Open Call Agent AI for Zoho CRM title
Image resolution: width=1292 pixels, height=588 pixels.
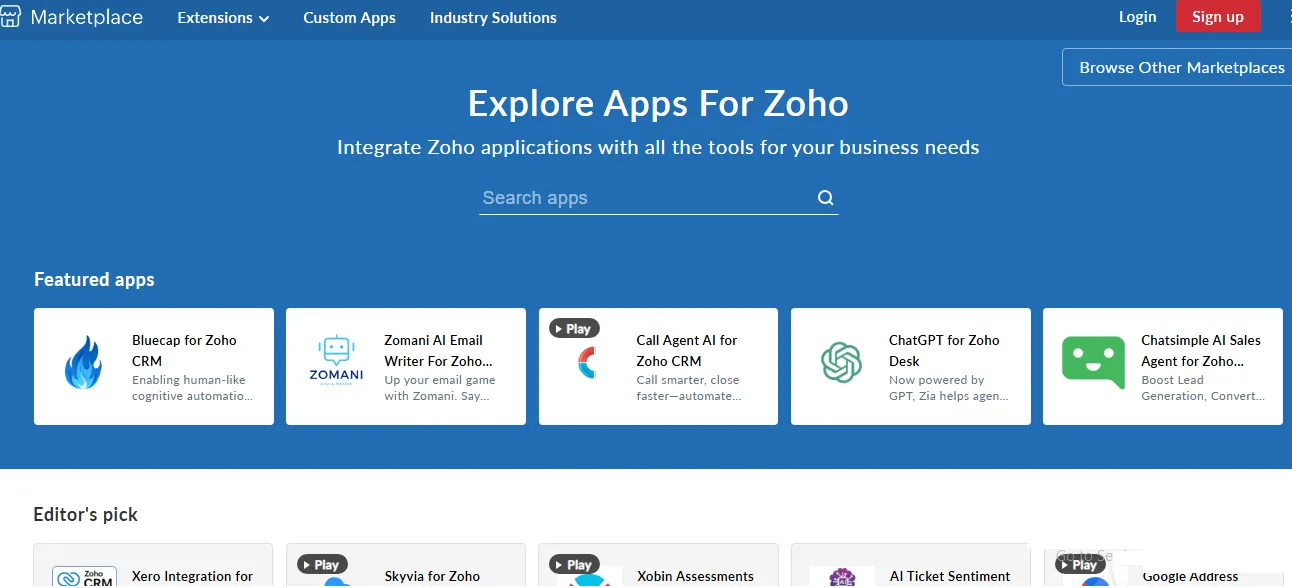point(687,350)
